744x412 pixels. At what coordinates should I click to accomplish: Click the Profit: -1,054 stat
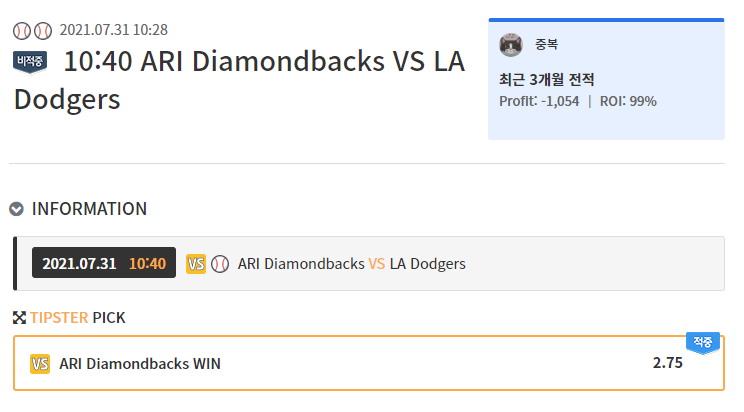539,101
